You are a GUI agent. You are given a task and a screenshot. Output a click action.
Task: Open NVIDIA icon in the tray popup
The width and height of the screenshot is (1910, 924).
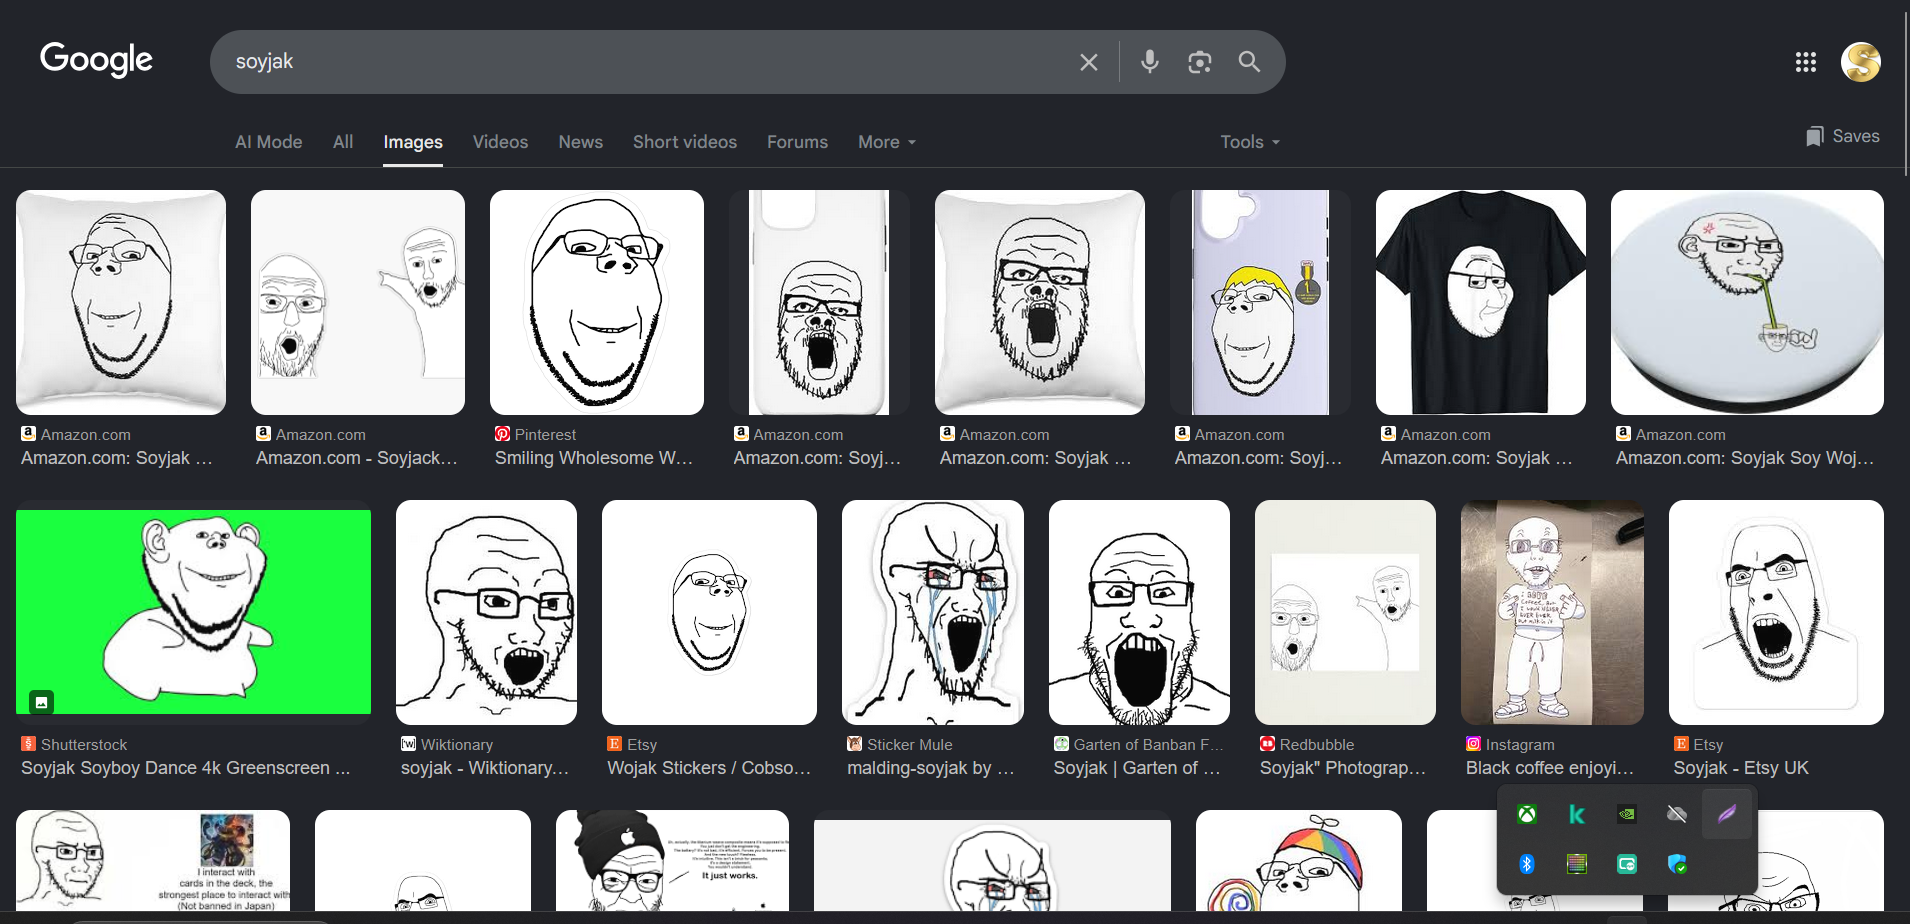pyautogui.click(x=1627, y=814)
